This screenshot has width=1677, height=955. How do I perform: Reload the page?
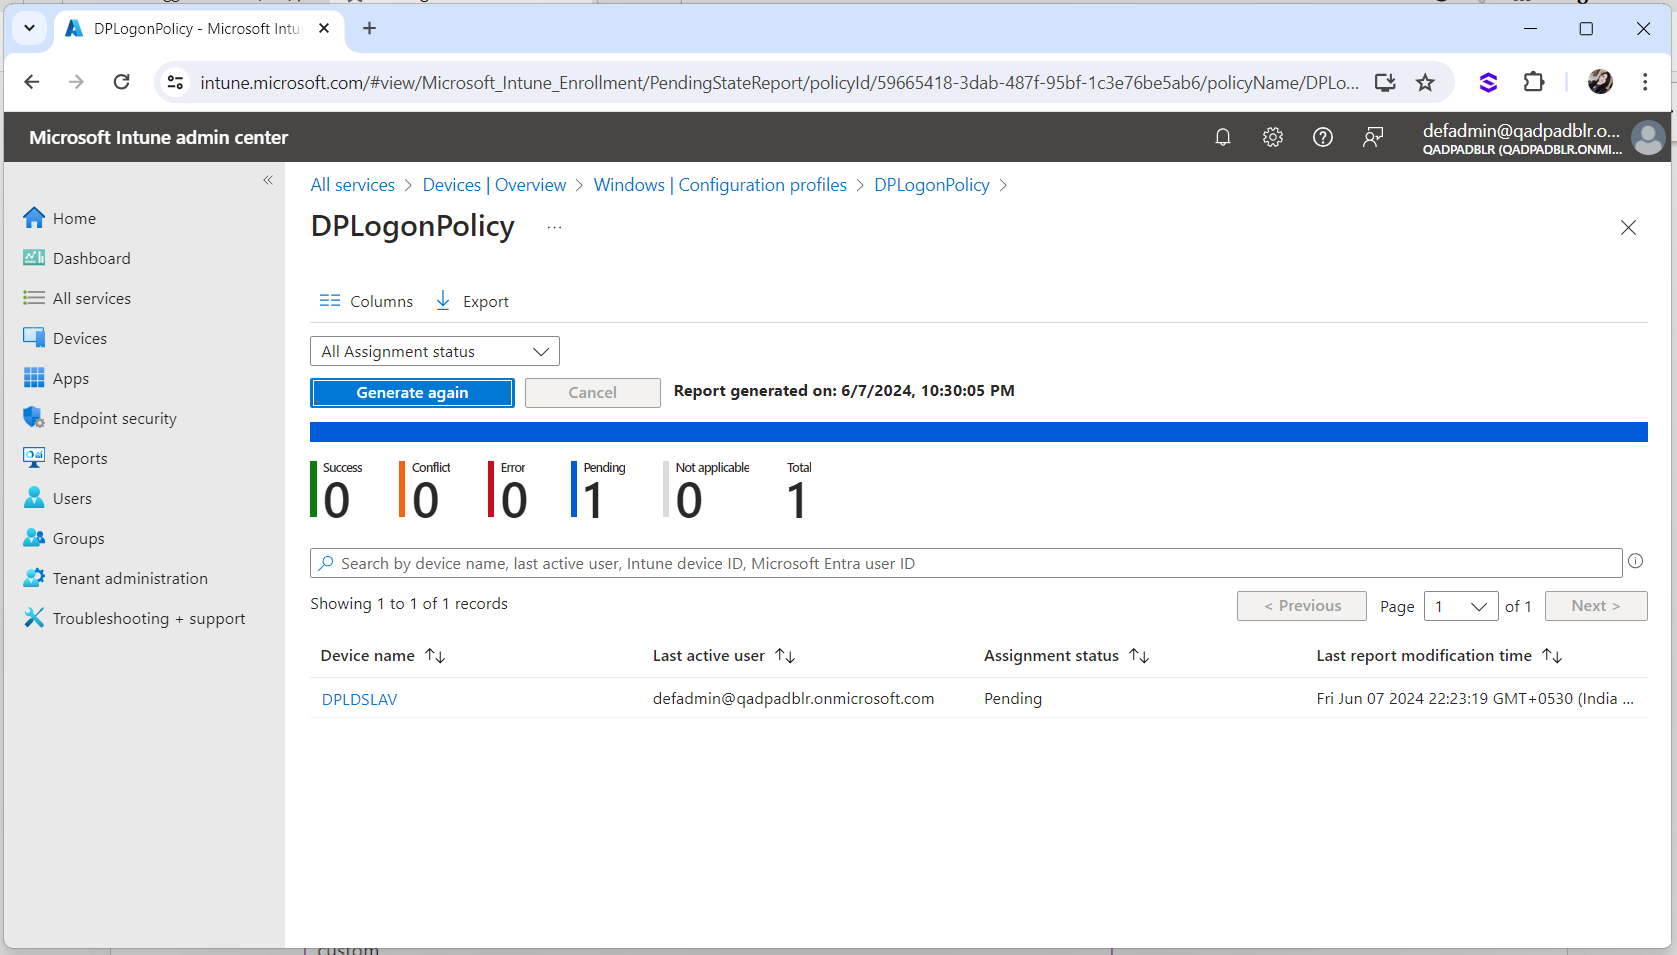point(121,82)
